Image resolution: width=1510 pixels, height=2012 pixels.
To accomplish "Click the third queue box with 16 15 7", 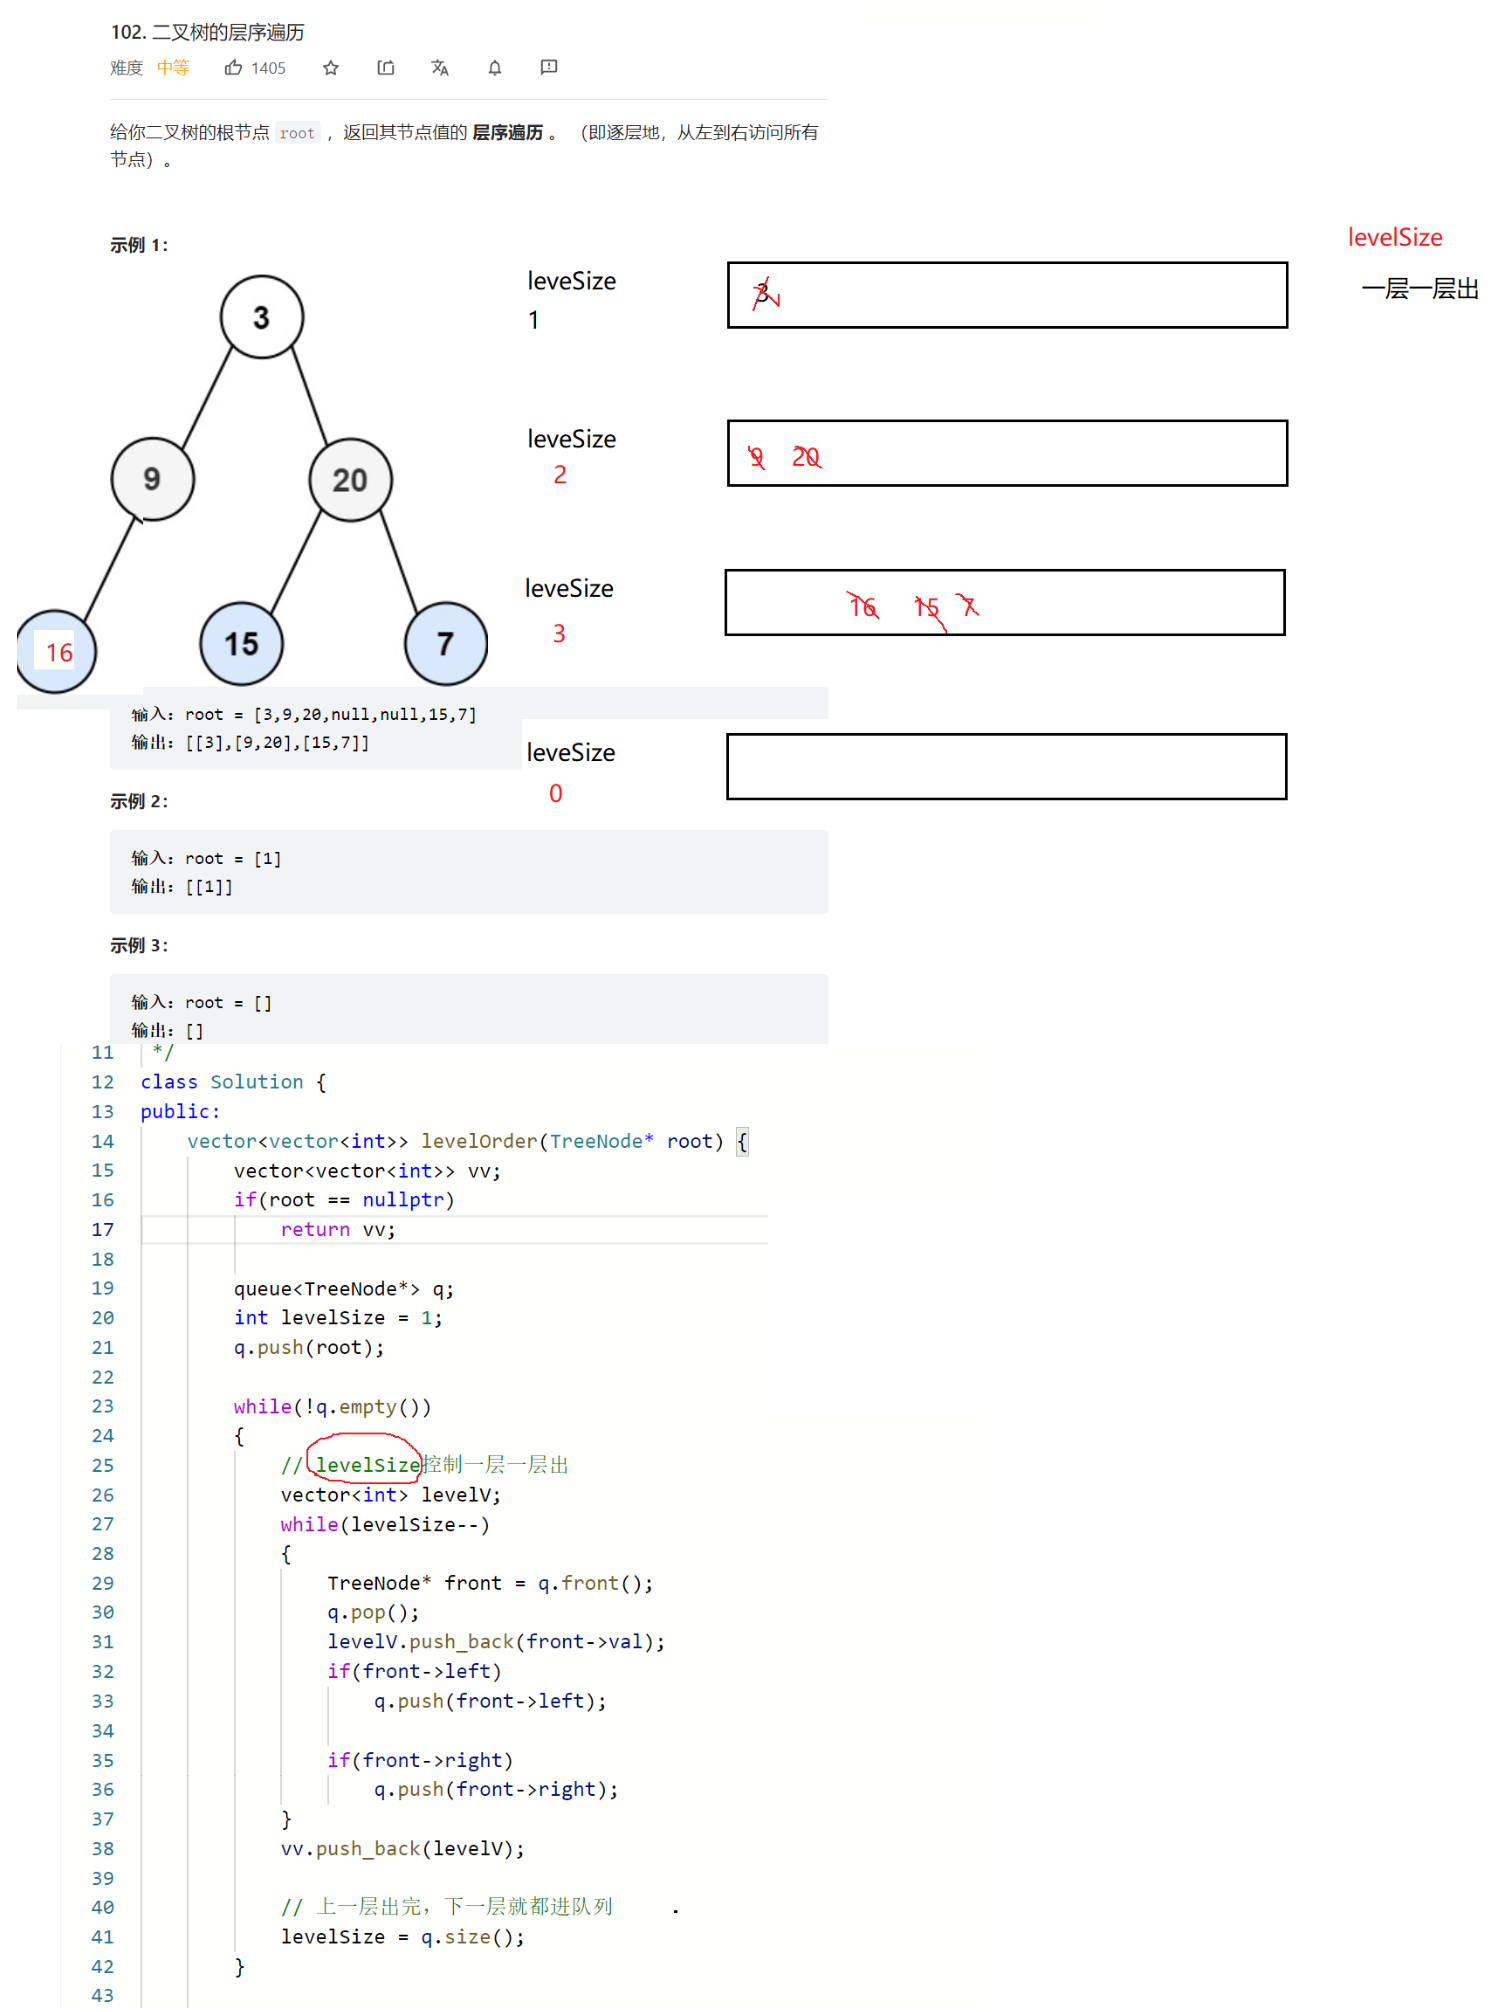I will (x=1005, y=602).
